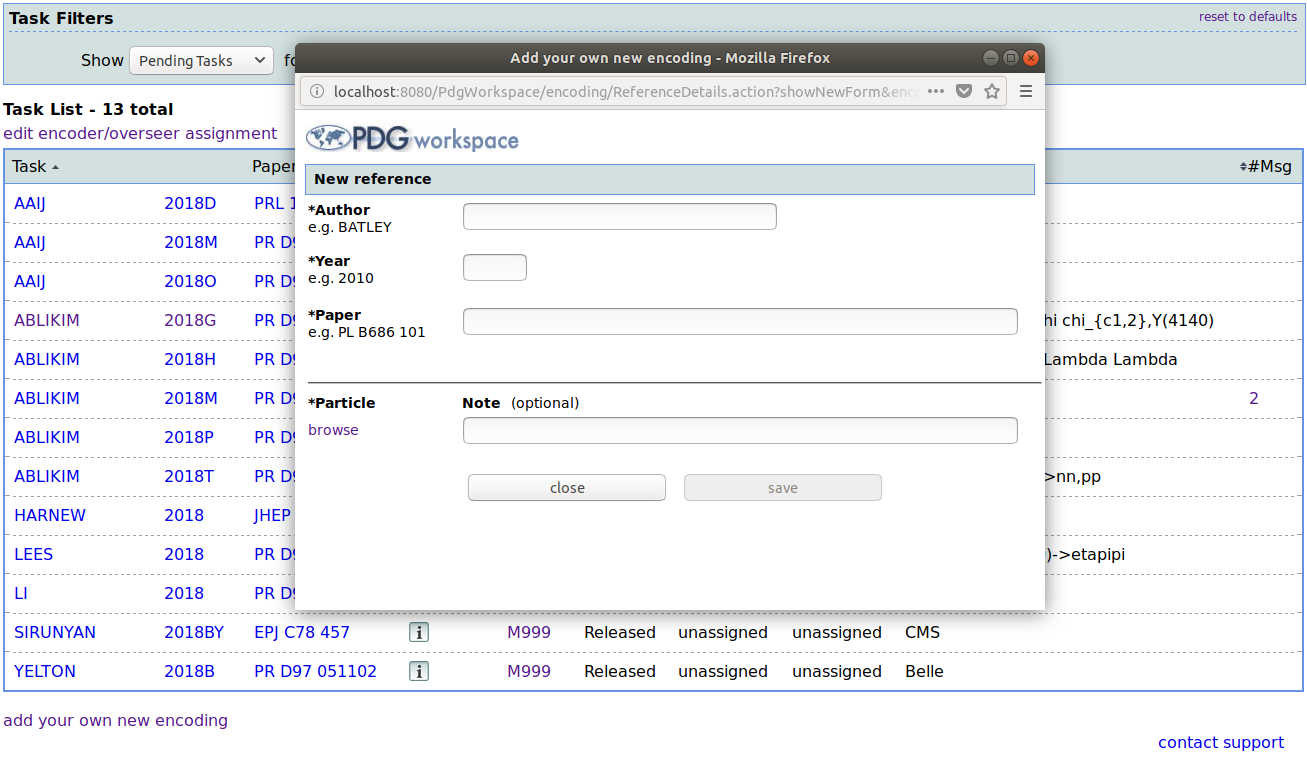Click 2018D year link for AAIJ
Image resolution: width=1307 pixels, height=772 pixels.
tap(190, 203)
